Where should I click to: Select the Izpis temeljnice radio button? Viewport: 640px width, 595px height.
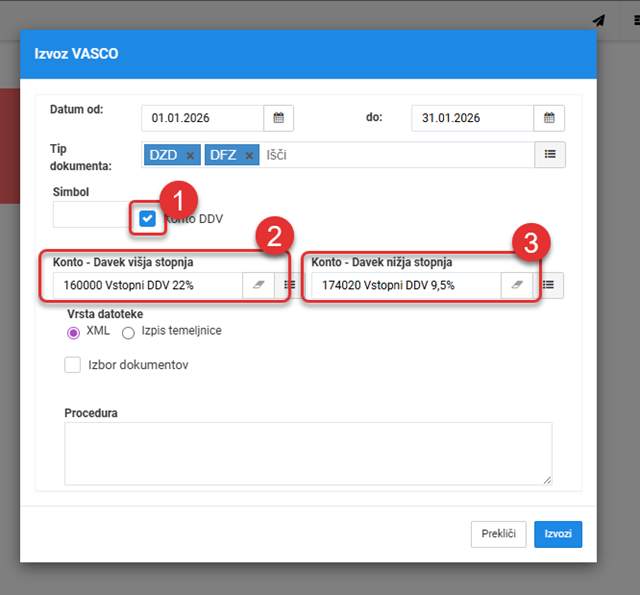point(128,333)
